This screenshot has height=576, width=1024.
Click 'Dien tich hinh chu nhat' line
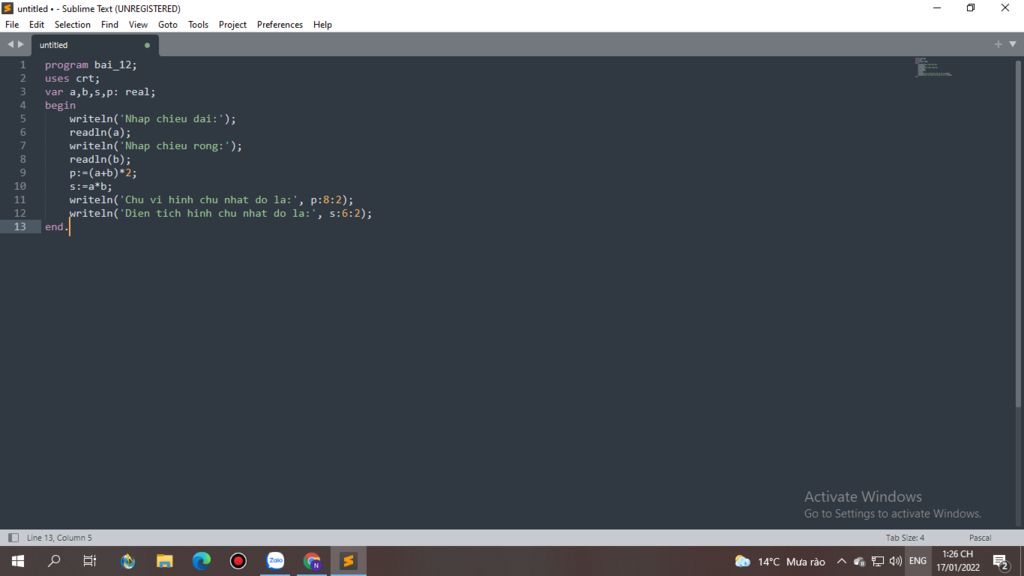tap(221, 214)
